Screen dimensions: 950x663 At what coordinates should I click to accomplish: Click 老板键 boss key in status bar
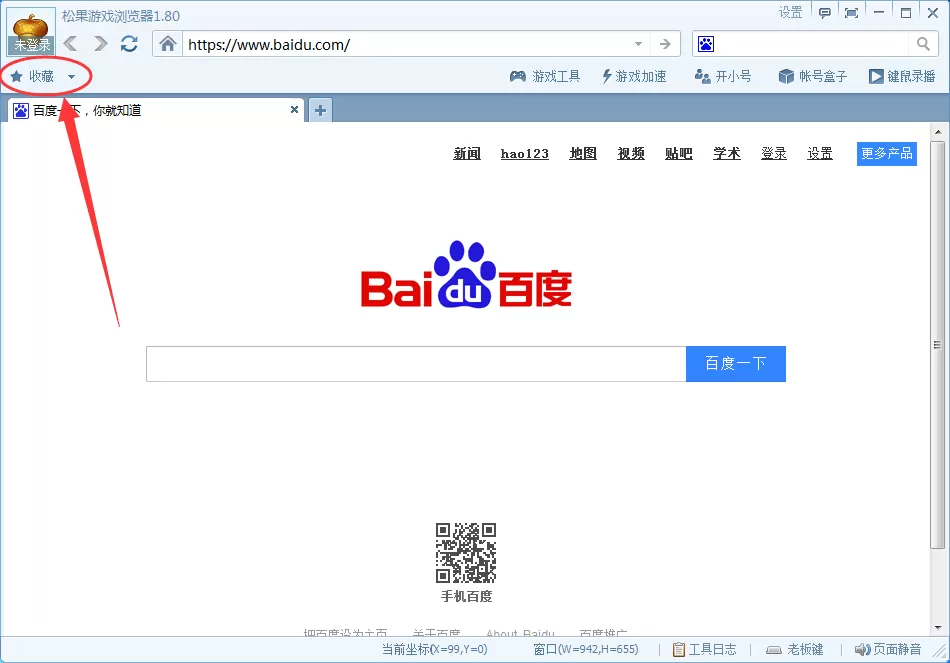point(795,650)
